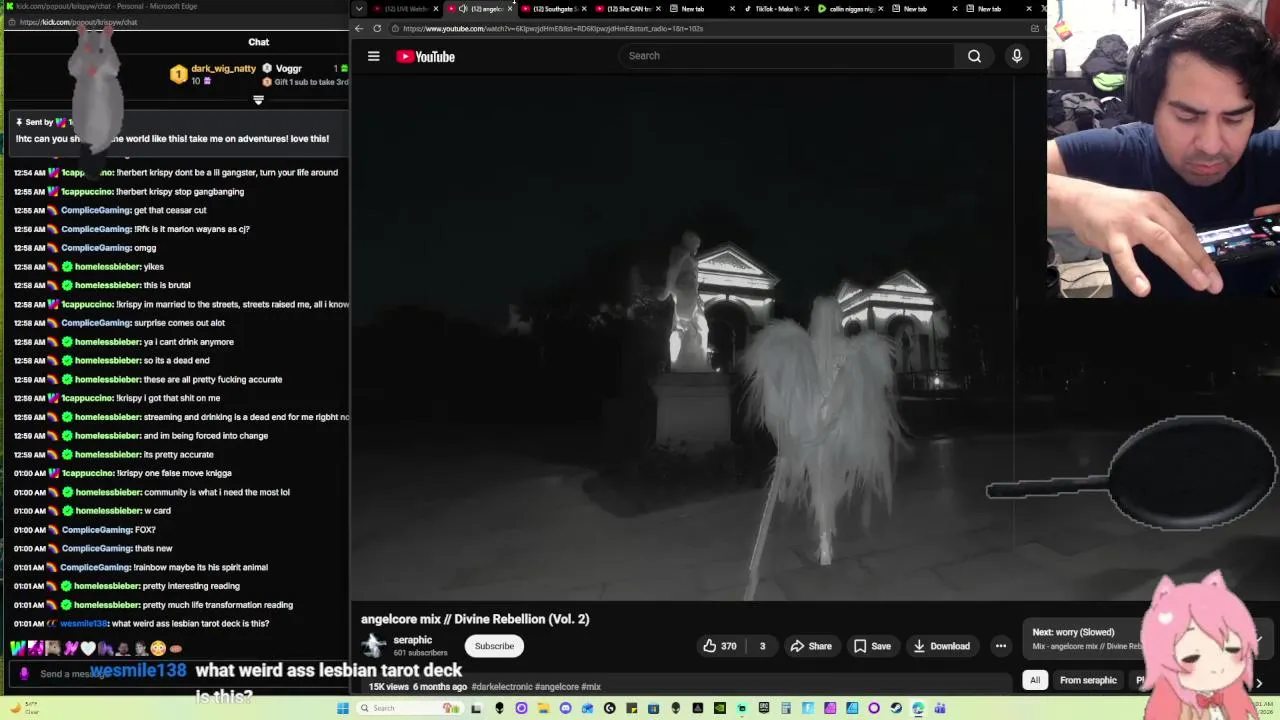Save the video to a playlist

872,646
